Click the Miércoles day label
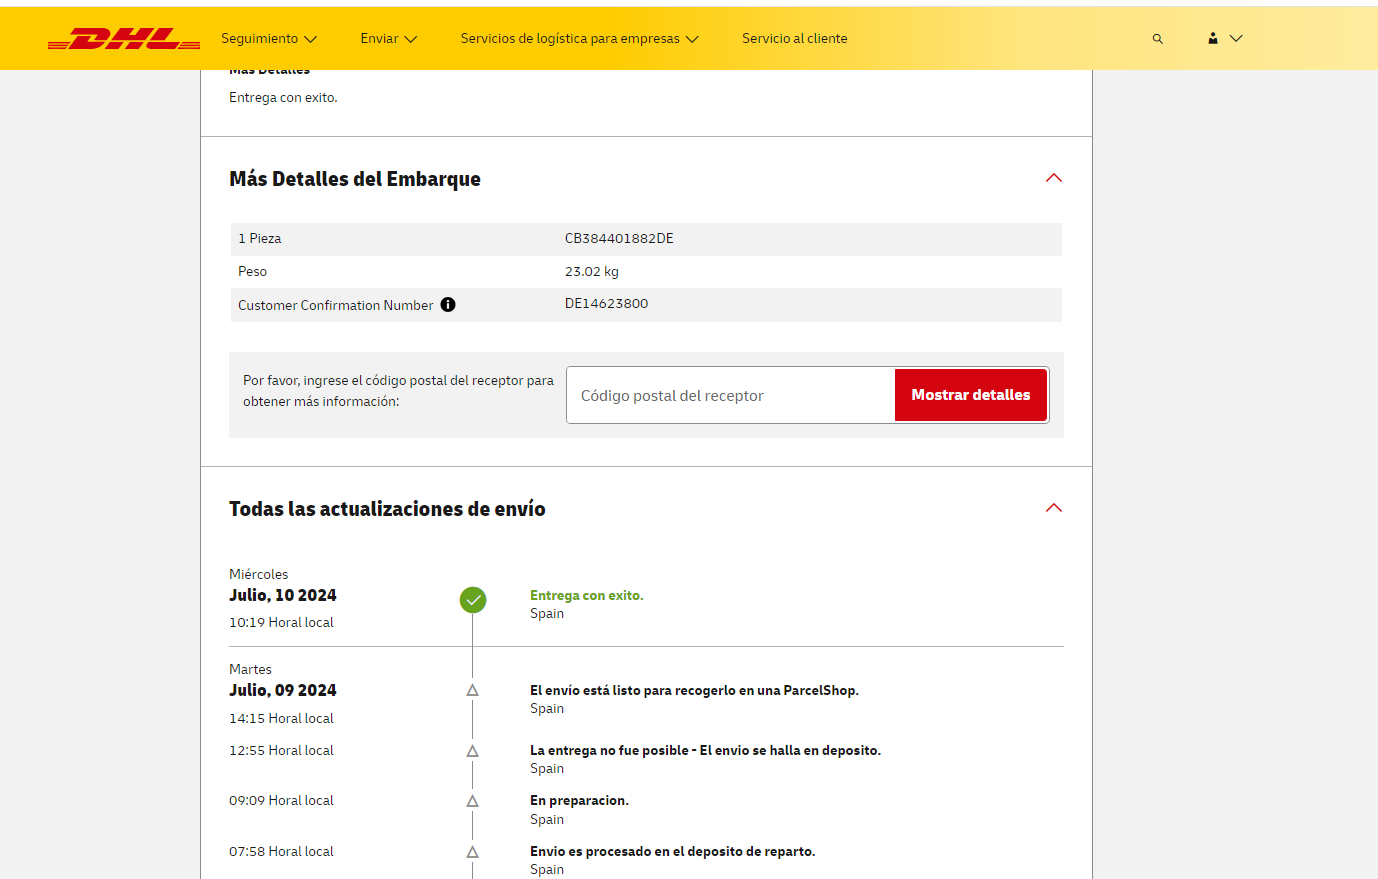The height and width of the screenshot is (879, 1378). point(258,575)
